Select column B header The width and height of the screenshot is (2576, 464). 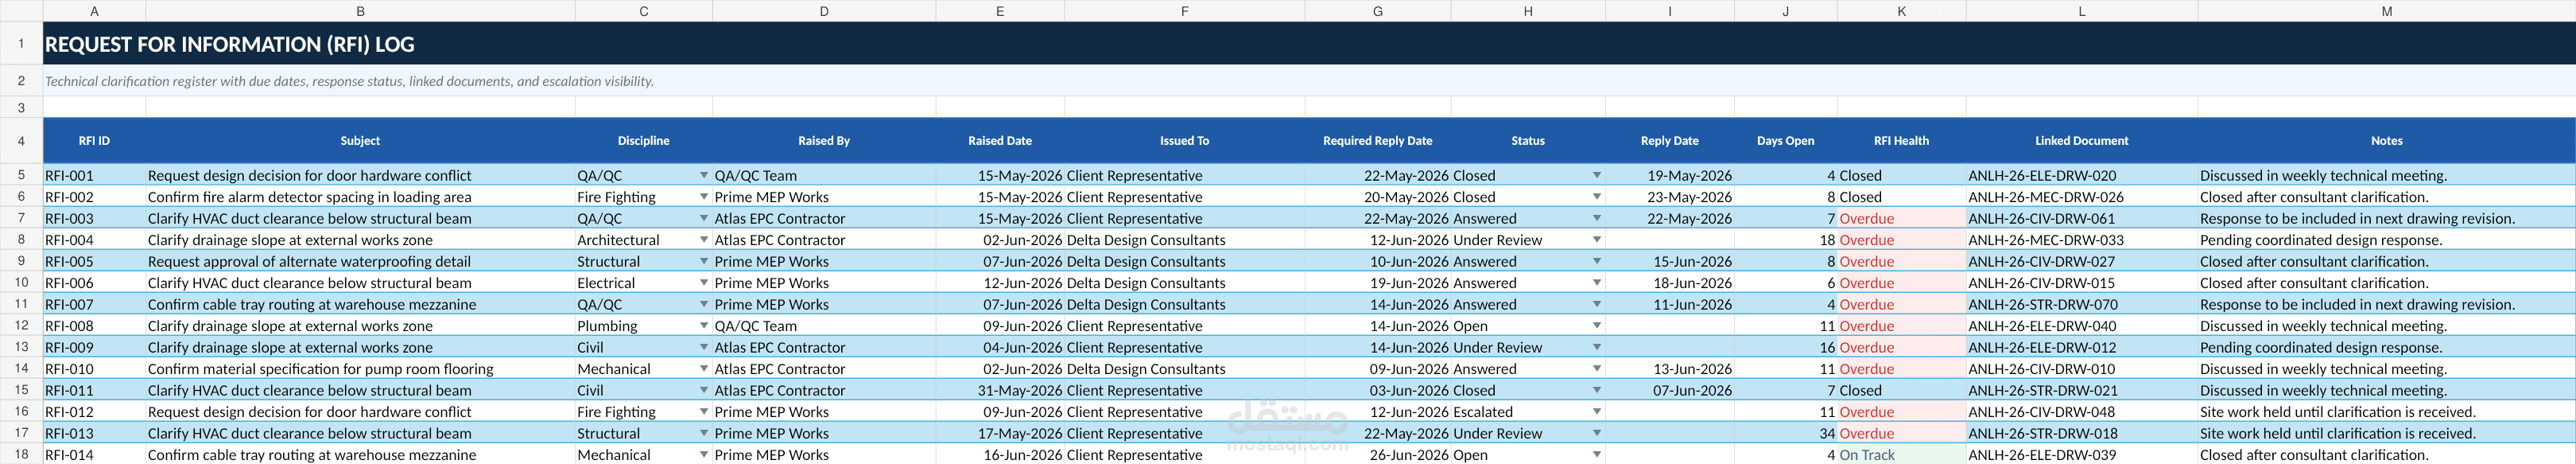tap(360, 11)
